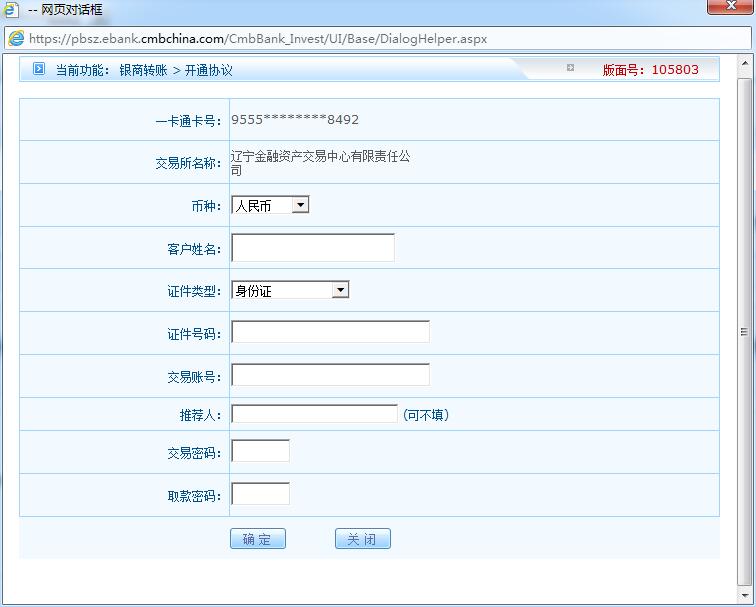Image resolution: width=756 pixels, height=607 pixels.
Task: Click the 一卡通卡号 label
Action: (188, 121)
